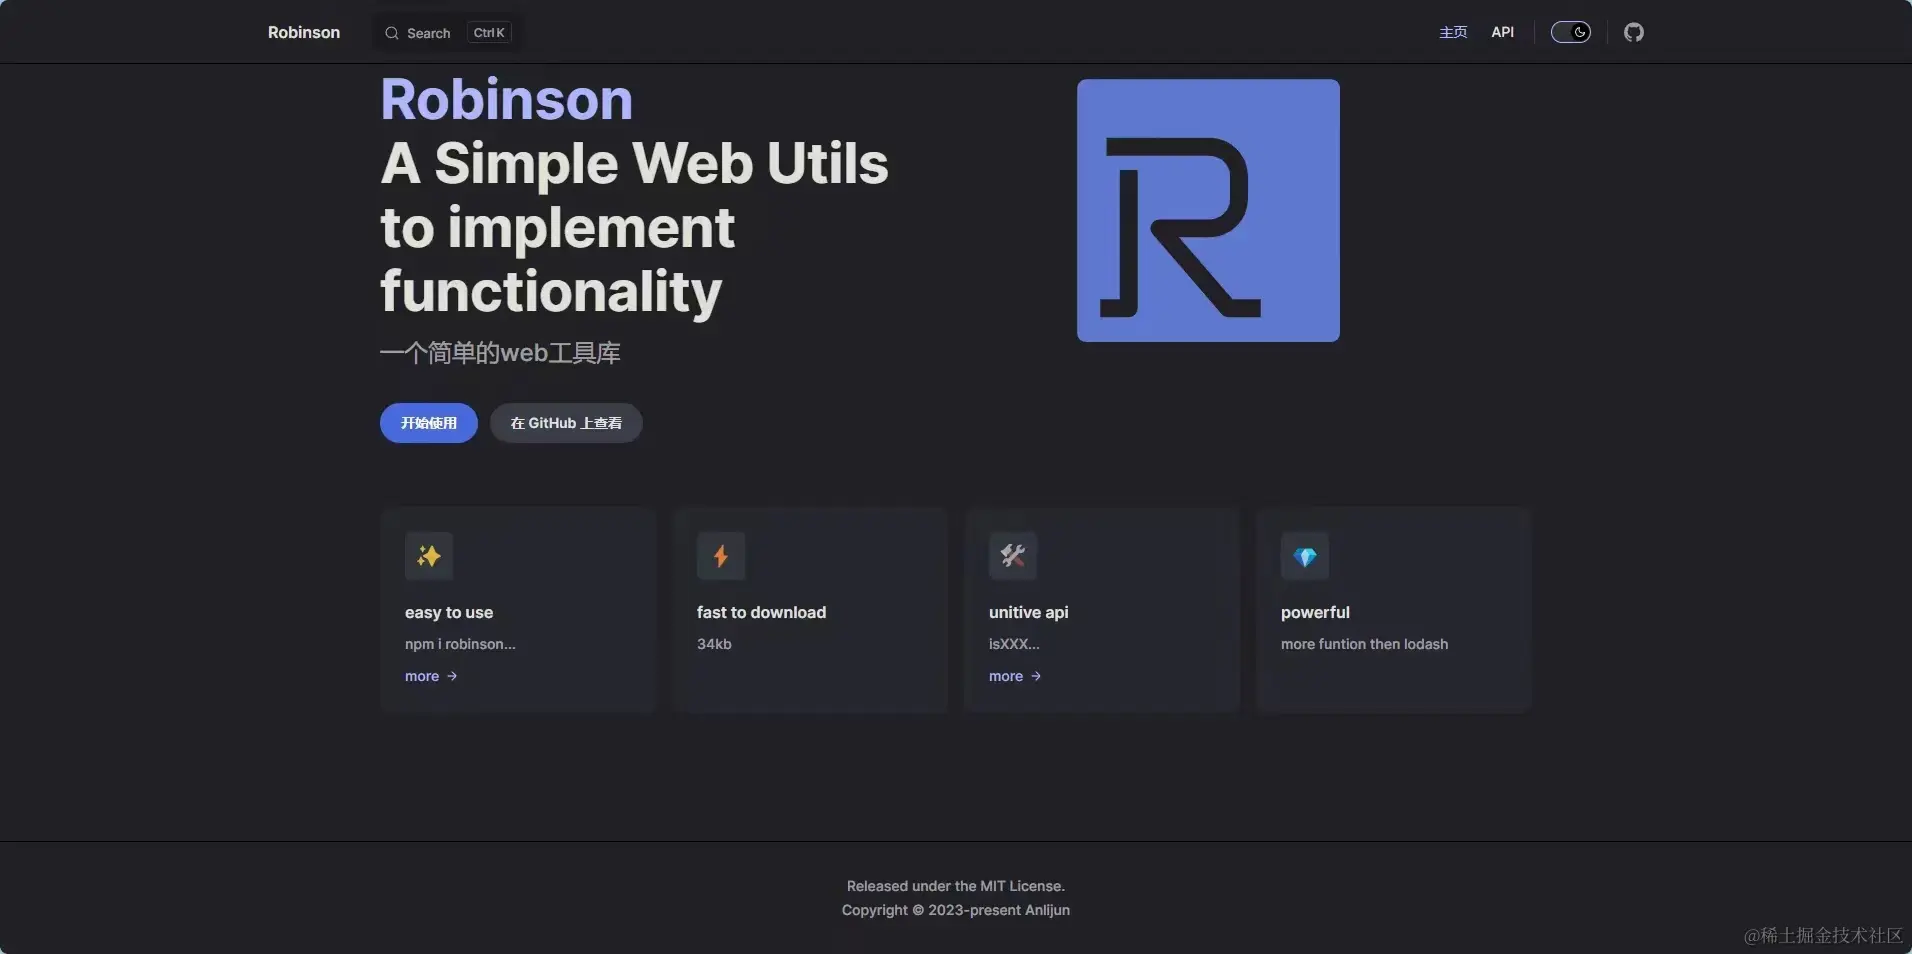Click the 开始使用 get started button
Viewport: 1912px width, 954px height.
tap(429, 423)
